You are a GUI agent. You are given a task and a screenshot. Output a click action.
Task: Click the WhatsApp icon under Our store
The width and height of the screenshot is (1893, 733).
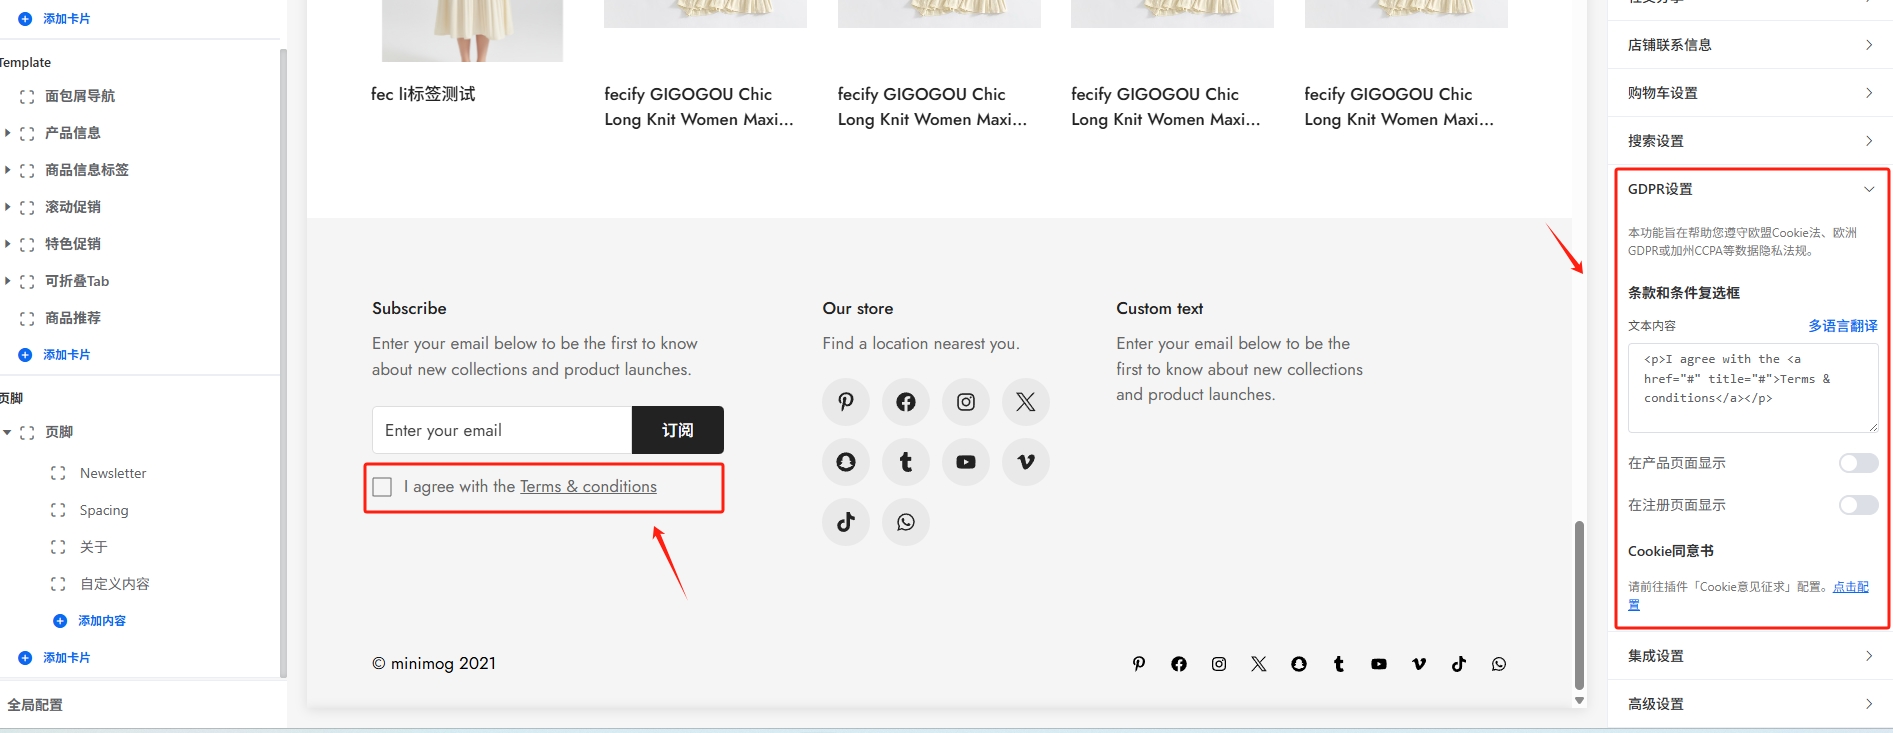[x=906, y=522]
